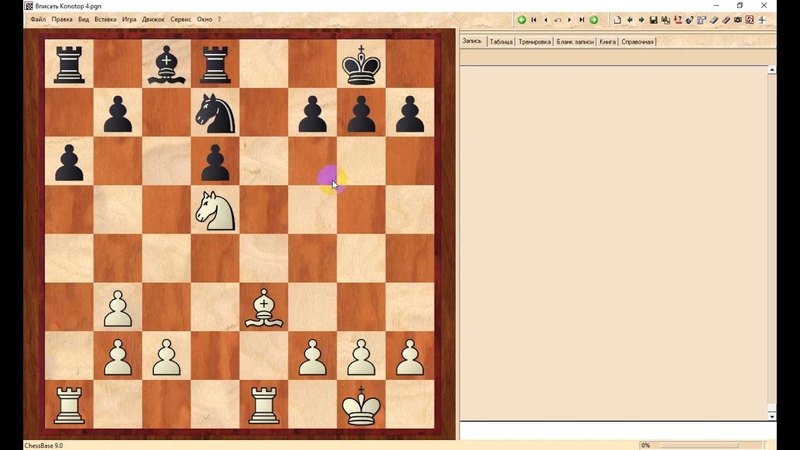This screenshot has height=450, width=800.
Task: Jump to end of game icon
Action: click(x=582, y=20)
